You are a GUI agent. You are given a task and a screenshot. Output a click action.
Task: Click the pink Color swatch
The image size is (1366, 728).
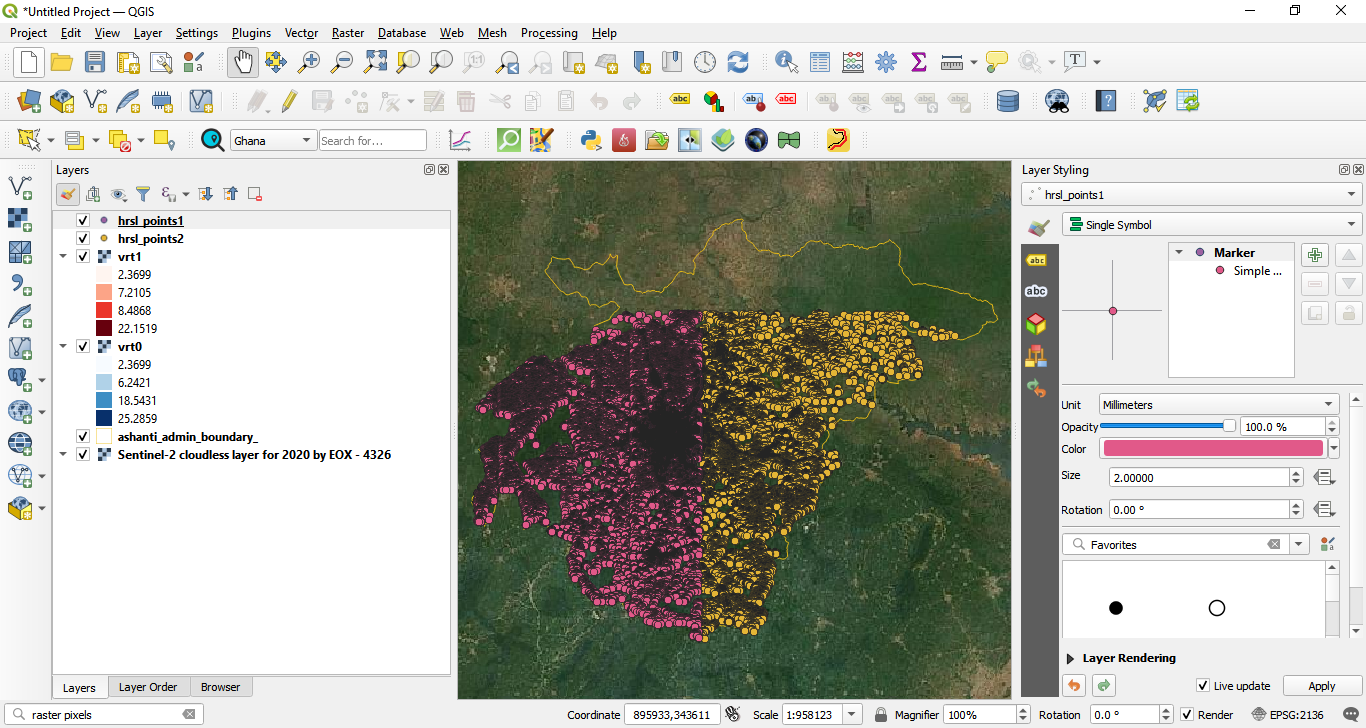pyautogui.click(x=1212, y=448)
